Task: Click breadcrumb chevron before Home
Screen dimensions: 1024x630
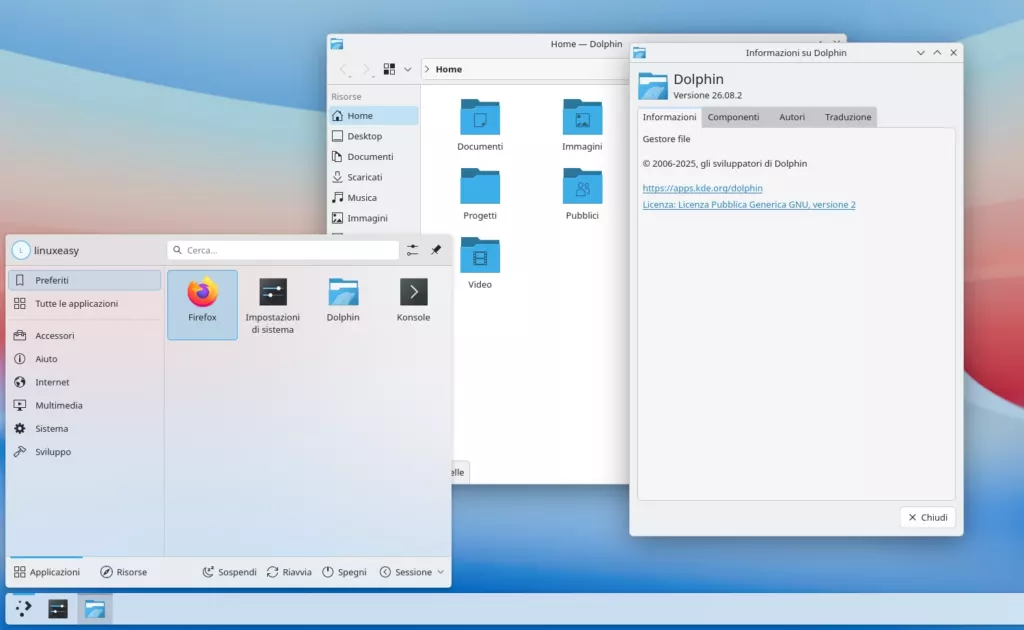Action: point(427,69)
